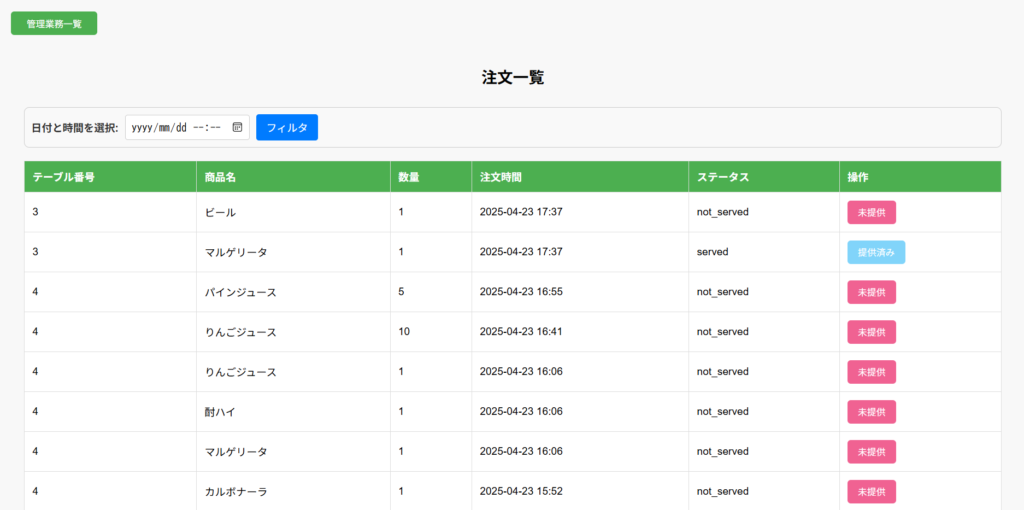The image size is (1024, 510).
Task: Focus the yyyy/mm/dd date-time input field
Action: (176, 127)
